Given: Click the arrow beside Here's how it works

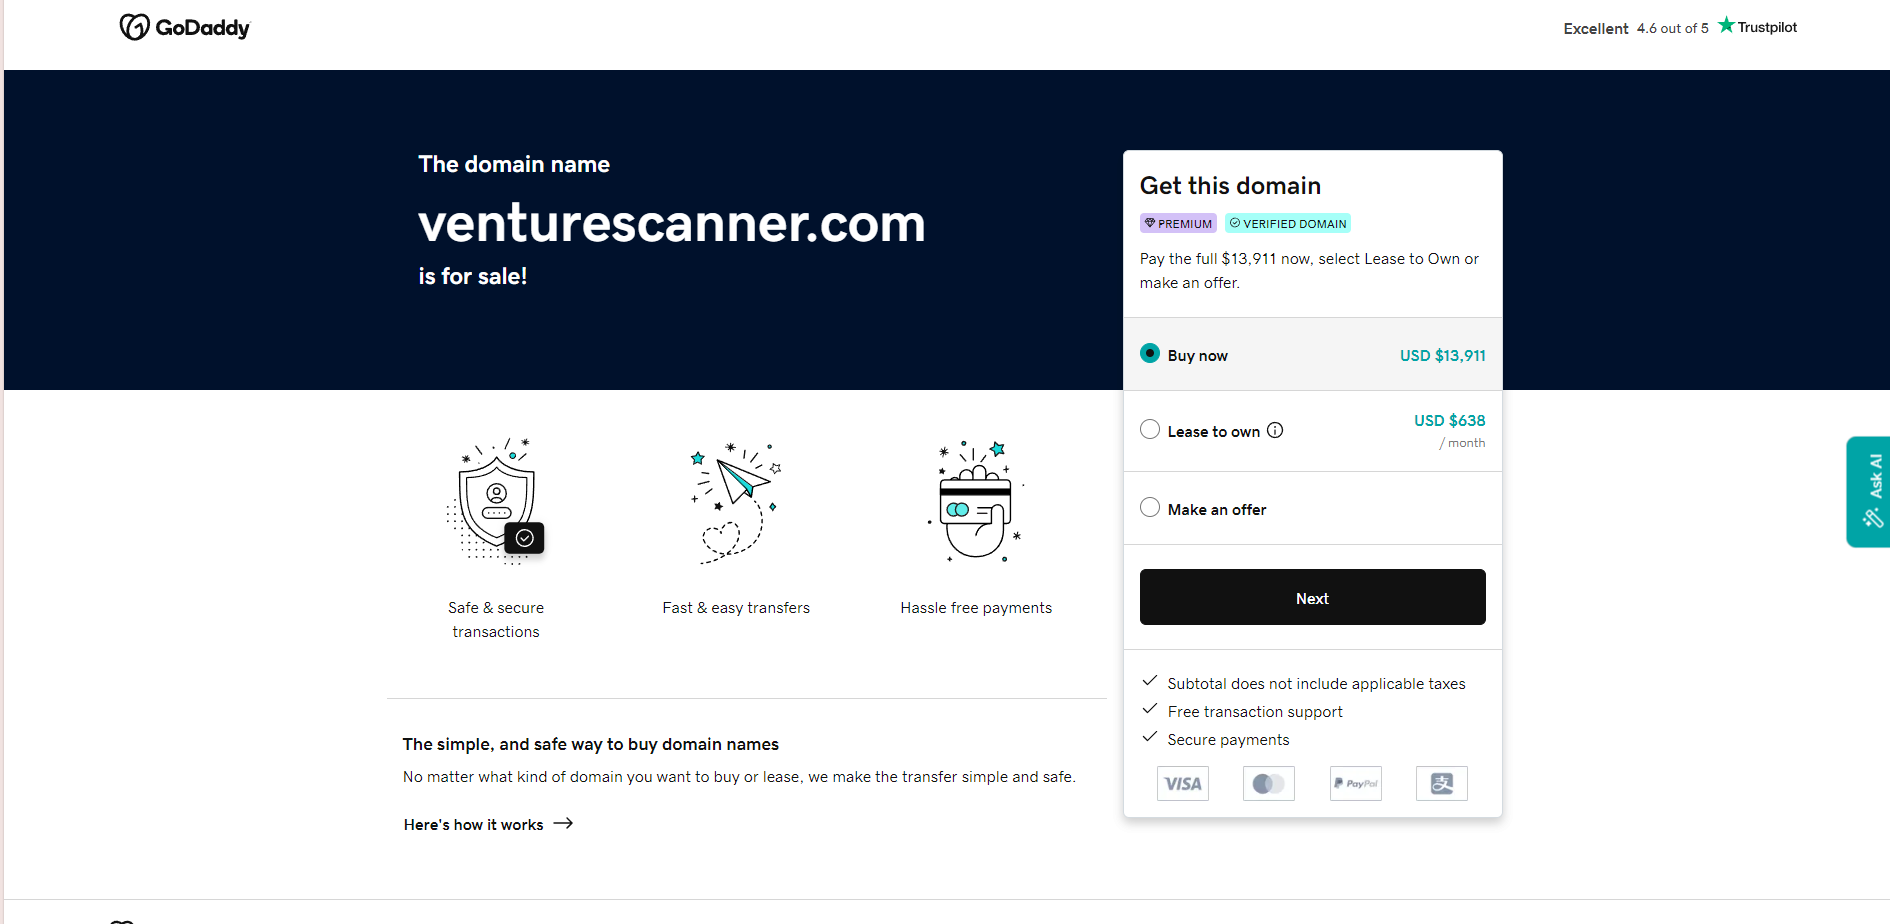Looking at the screenshot, I should [x=563, y=823].
